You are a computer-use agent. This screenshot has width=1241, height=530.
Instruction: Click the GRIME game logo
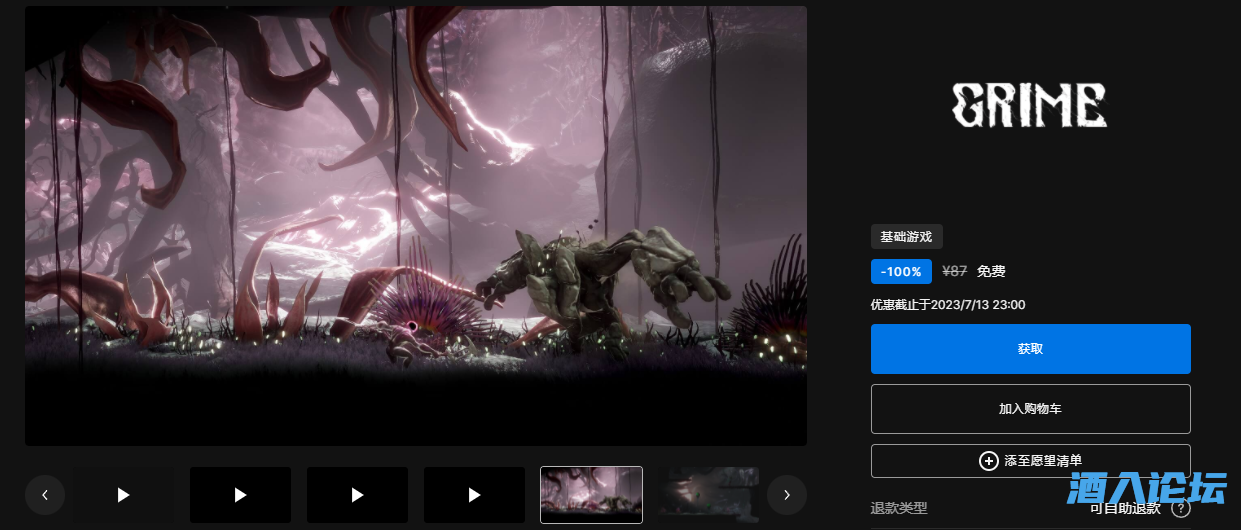coord(1030,104)
